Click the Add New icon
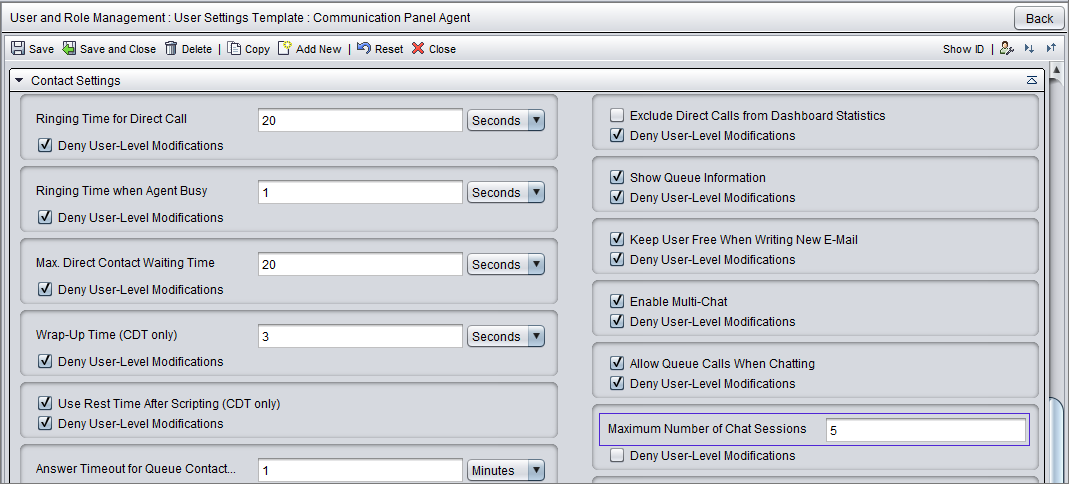Image resolution: width=1069 pixels, height=484 pixels. [285, 48]
